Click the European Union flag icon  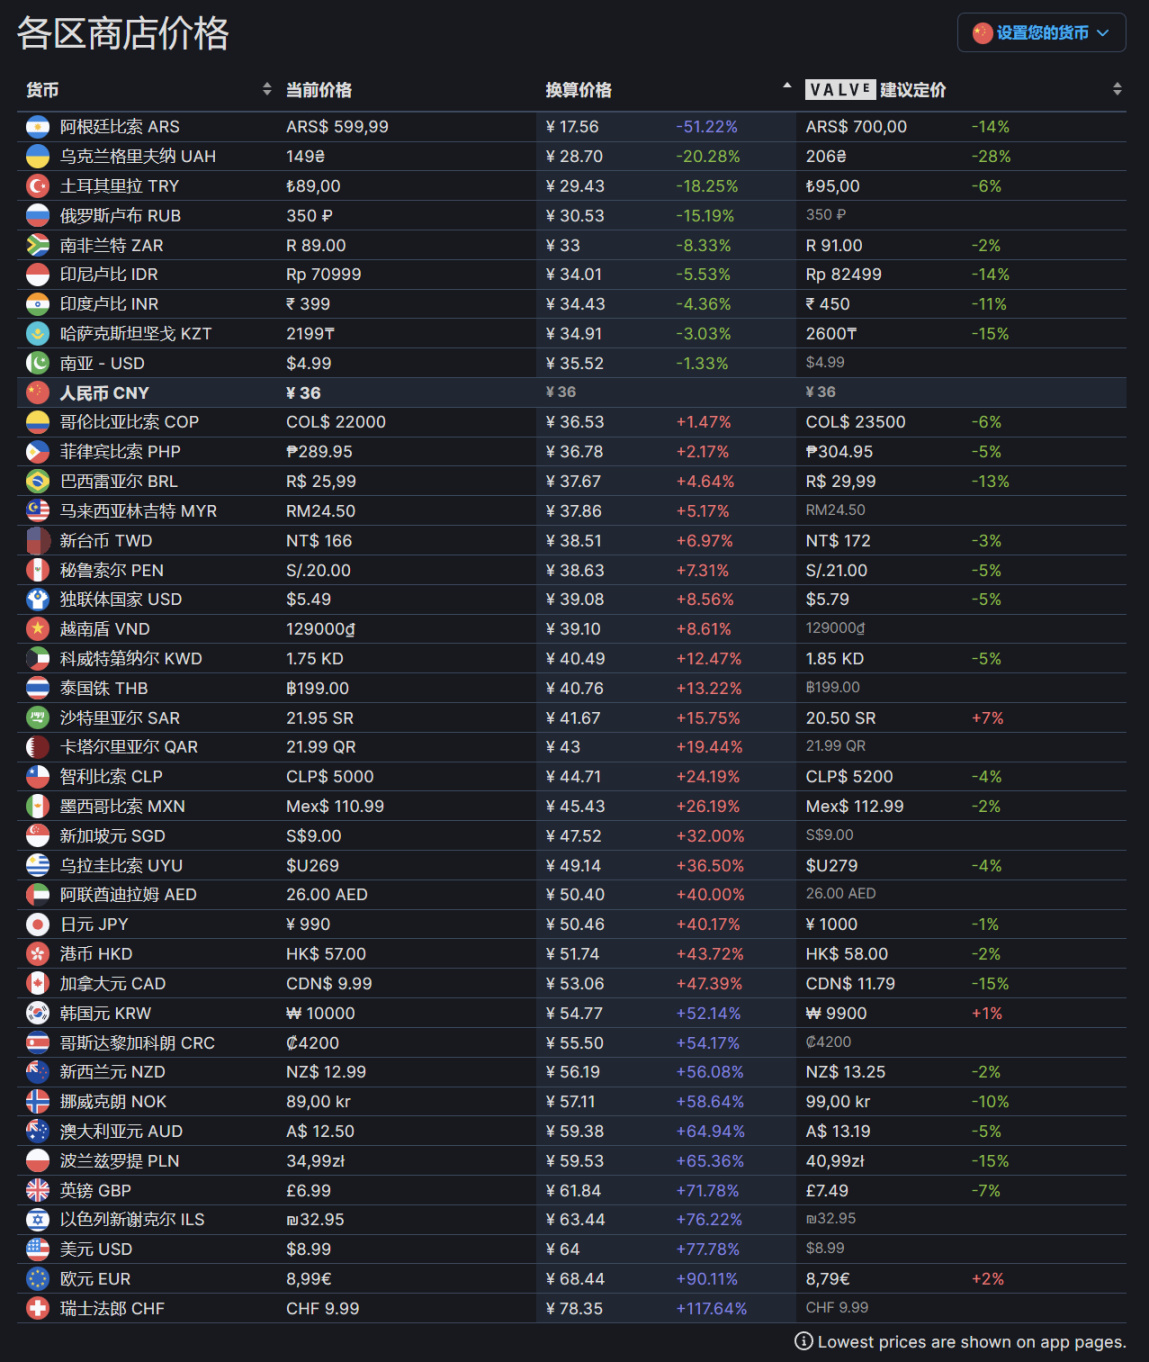[37, 1278]
